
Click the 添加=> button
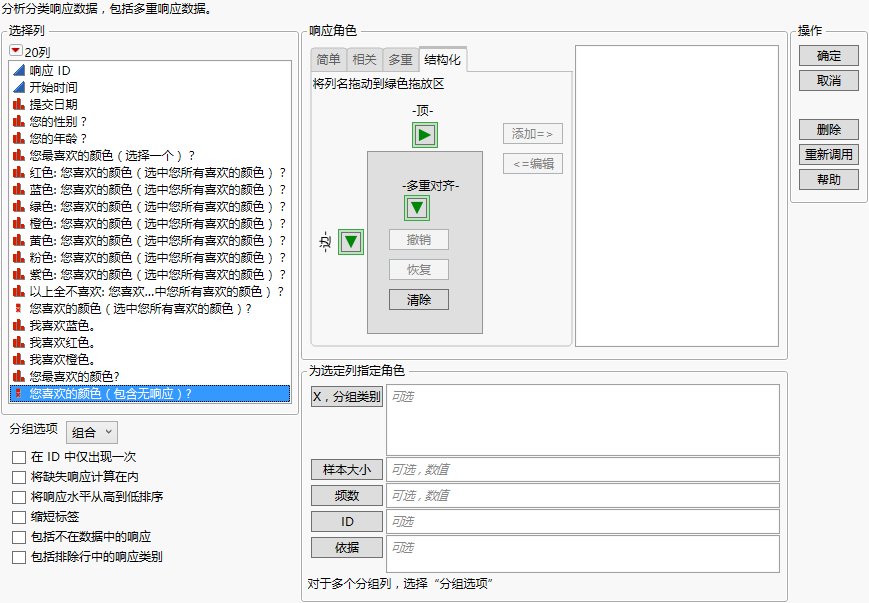click(x=533, y=134)
